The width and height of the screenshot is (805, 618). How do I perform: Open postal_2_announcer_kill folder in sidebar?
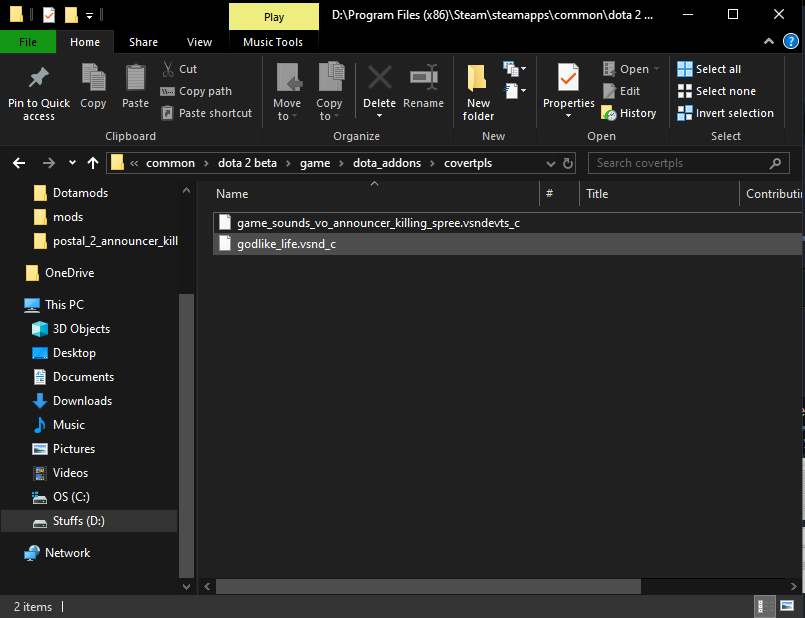pos(105,241)
